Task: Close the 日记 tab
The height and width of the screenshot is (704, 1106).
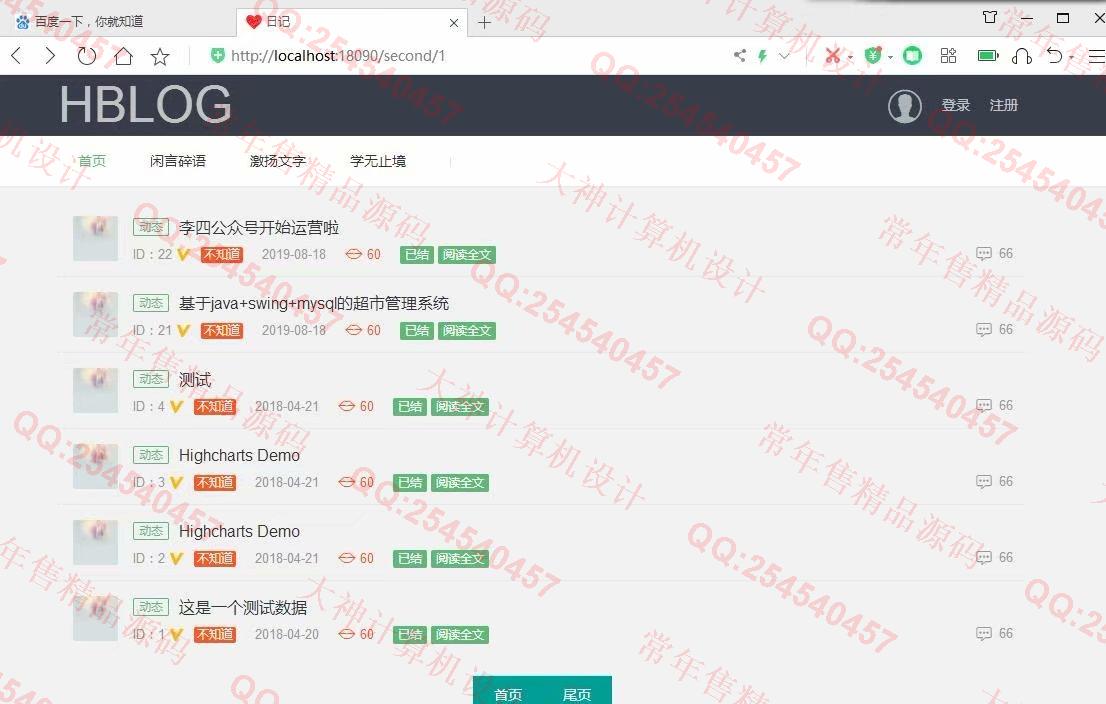Action: [x=454, y=23]
